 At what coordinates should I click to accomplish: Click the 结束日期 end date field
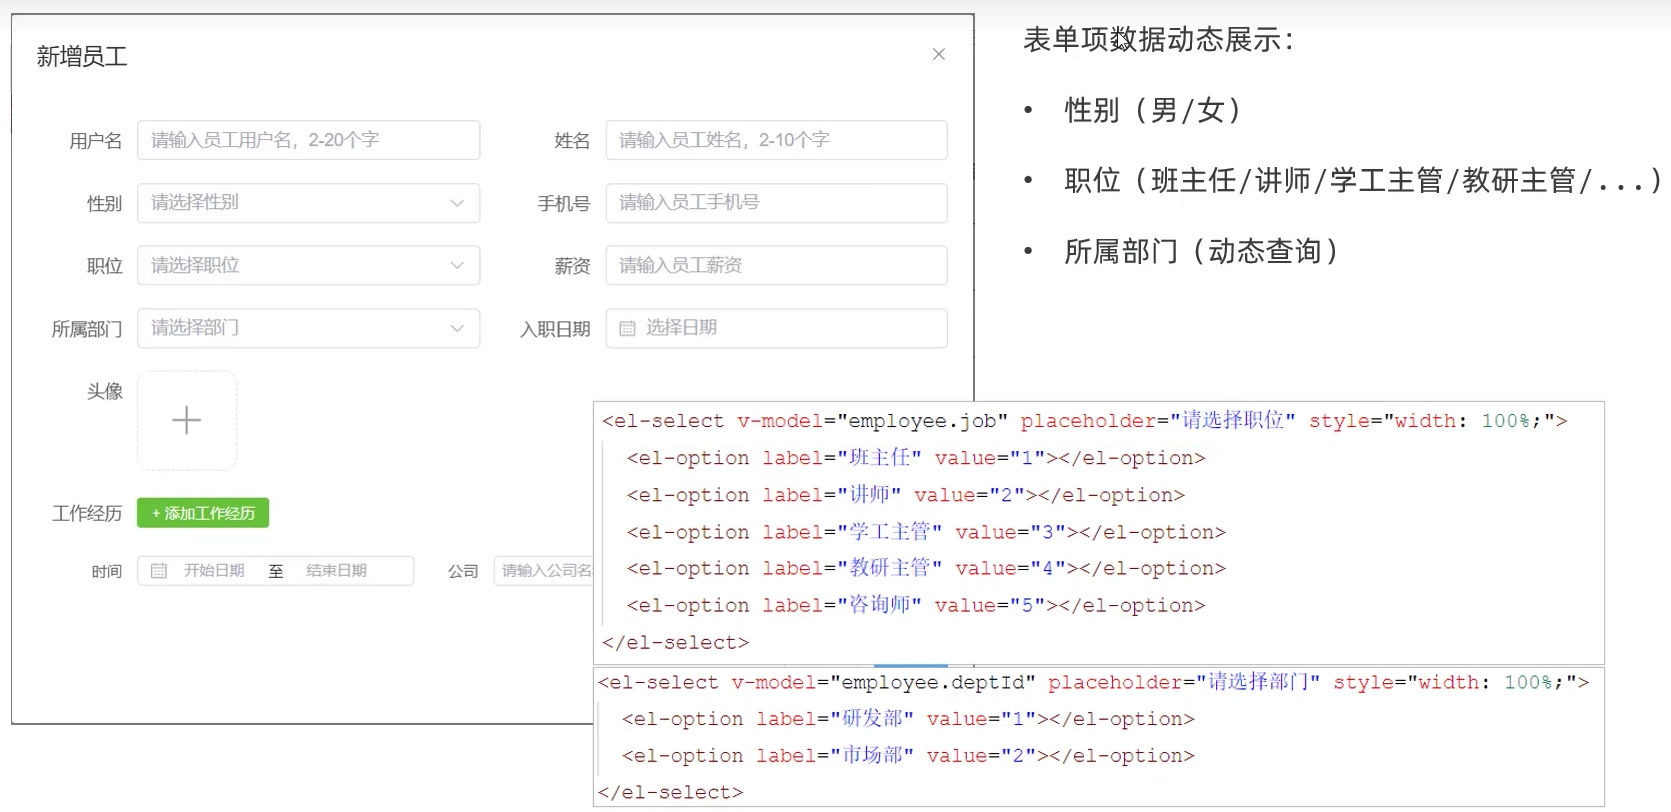coord(336,571)
